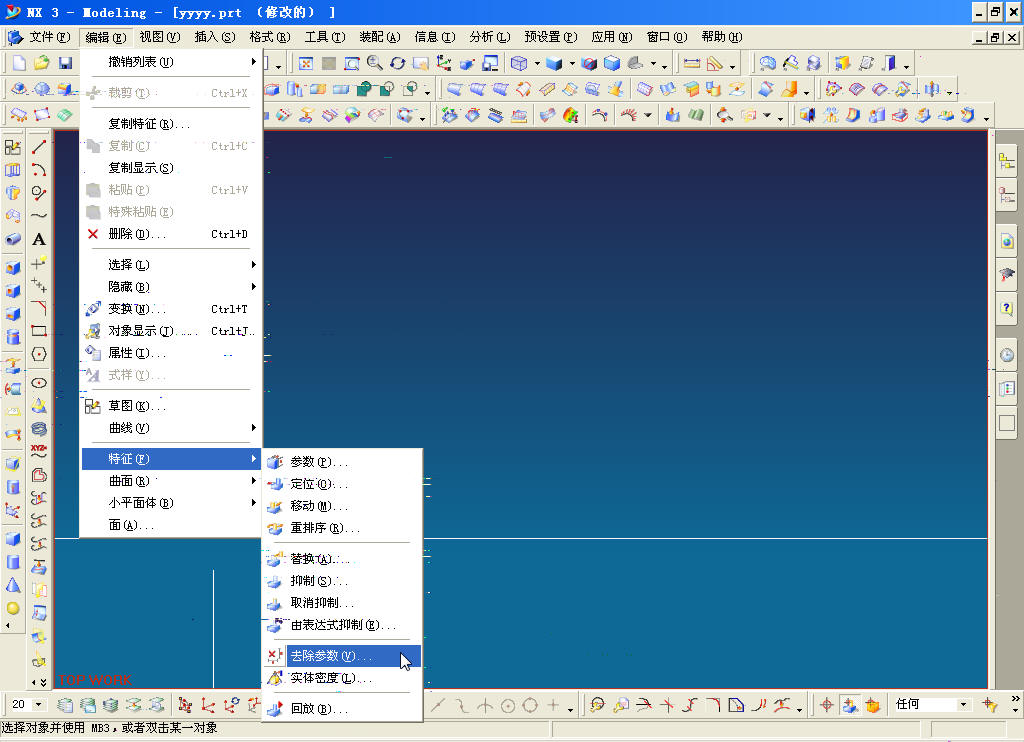The height and width of the screenshot is (742, 1024).
Task: Click the angle measurement icon
Action: 715,63
